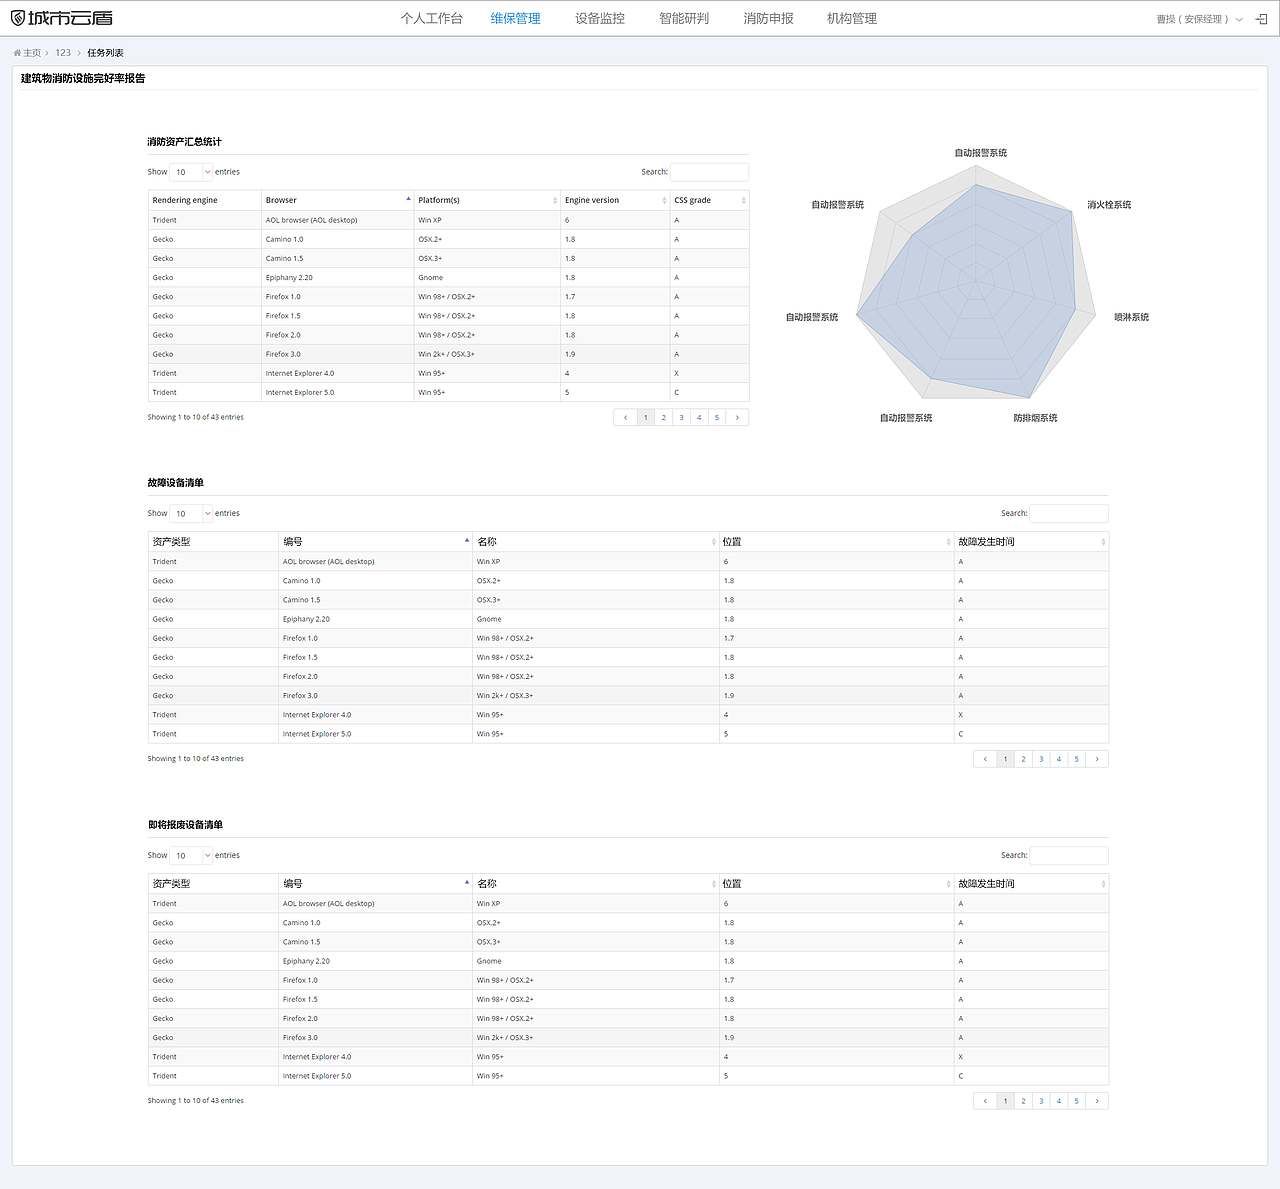Go to next page in 即将报废设备清单 pagination
The image size is (1280, 1189).
pos(1097,1101)
